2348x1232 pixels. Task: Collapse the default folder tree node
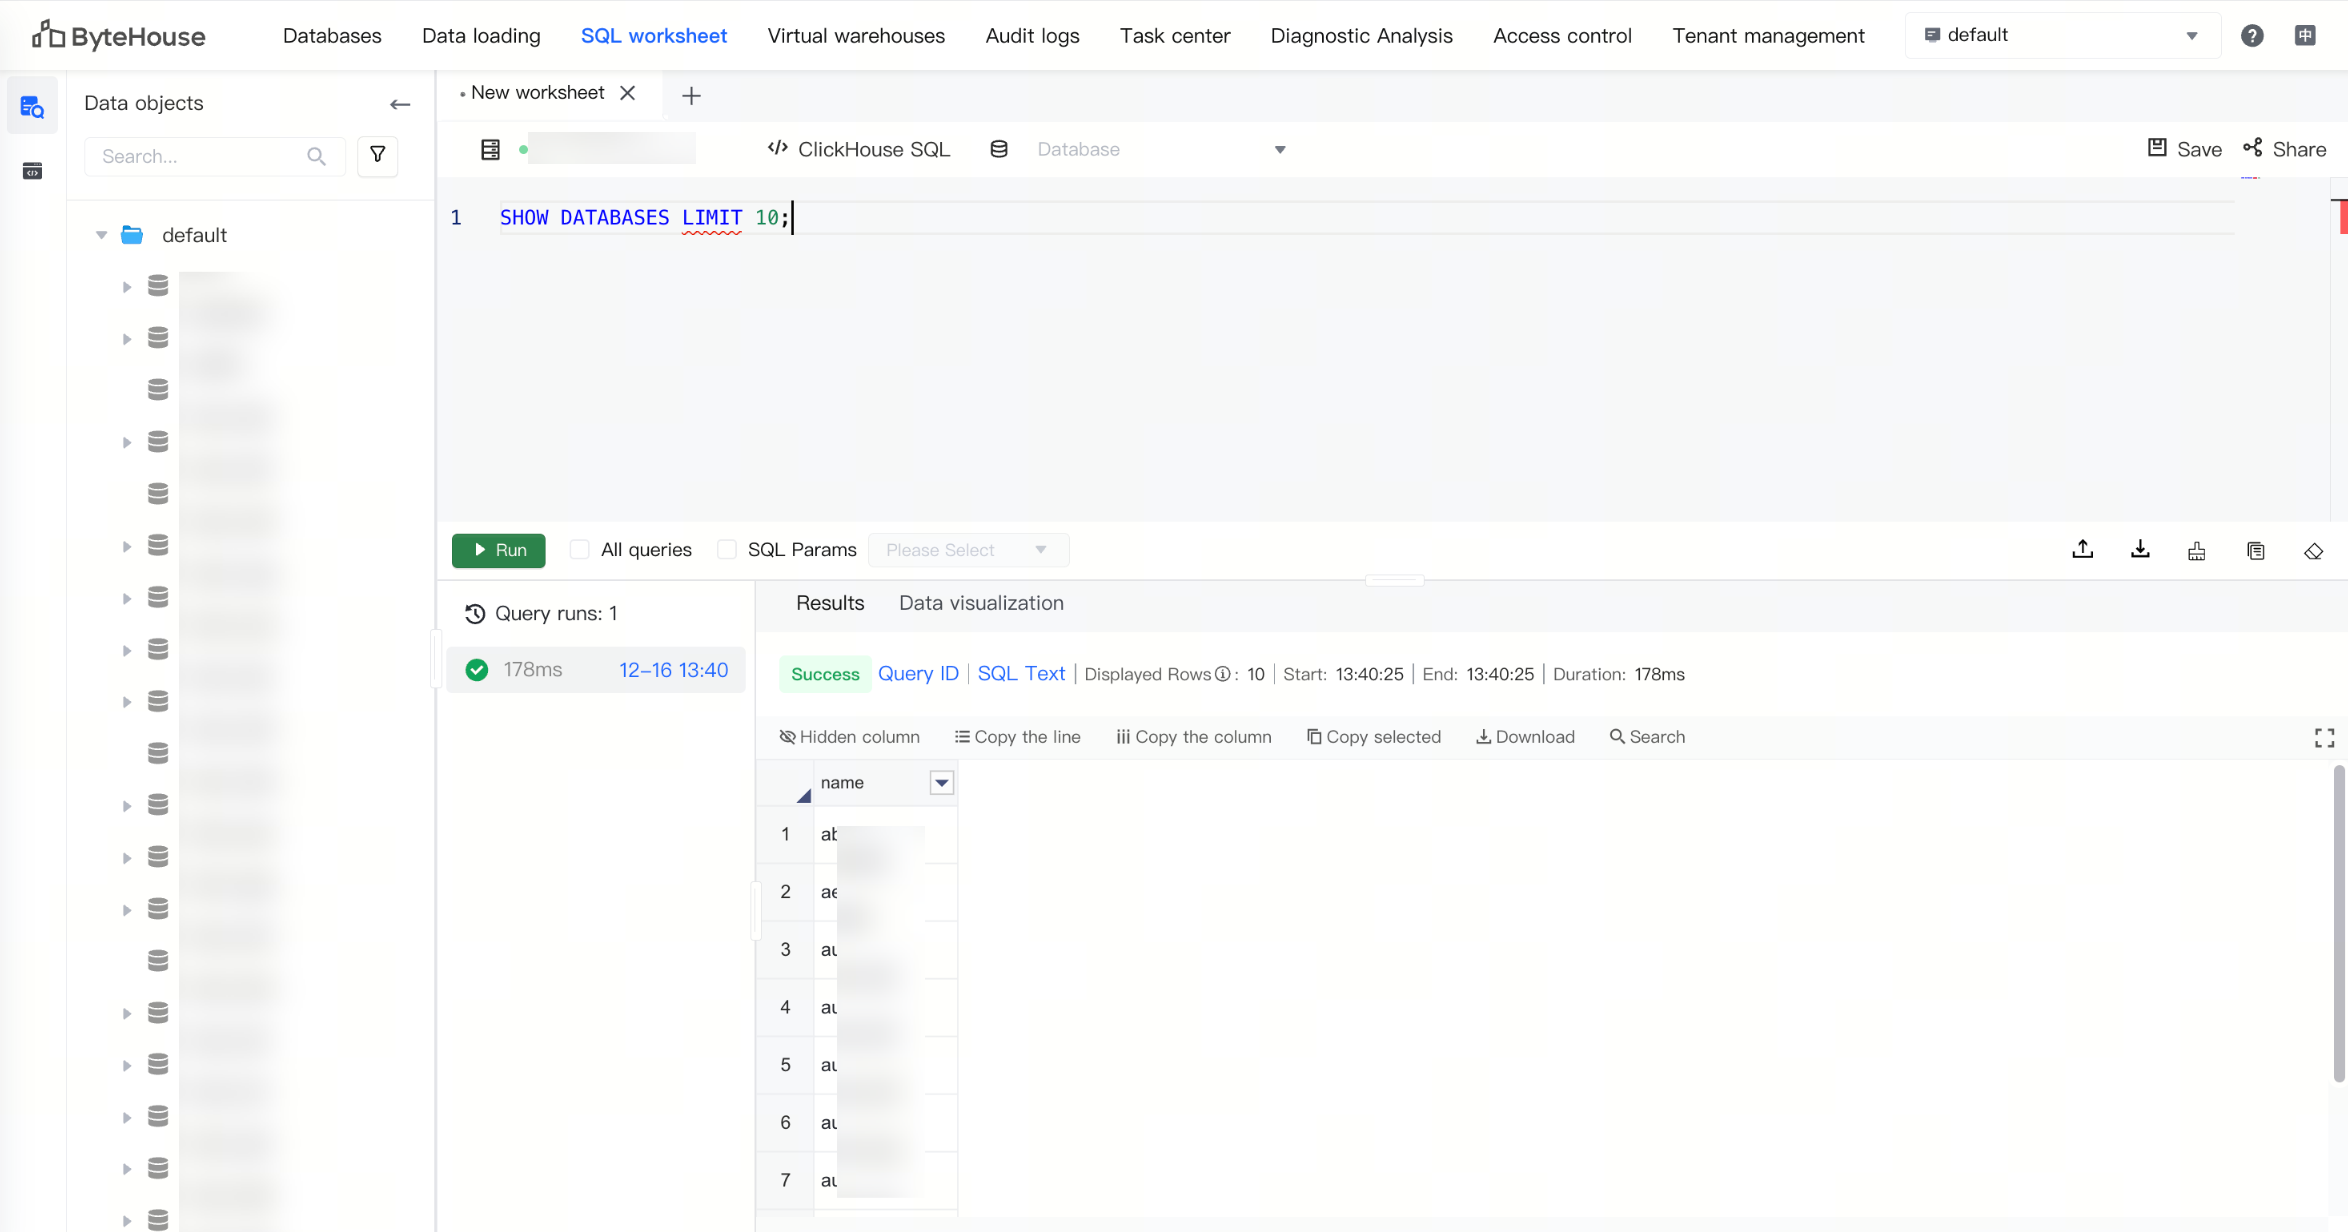(101, 235)
